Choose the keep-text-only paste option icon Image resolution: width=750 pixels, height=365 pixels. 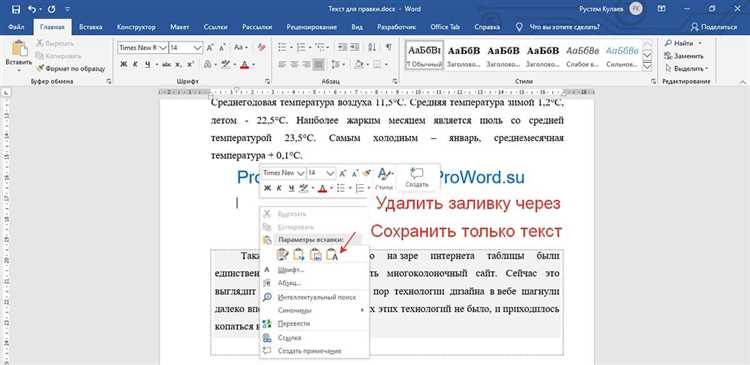332,255
